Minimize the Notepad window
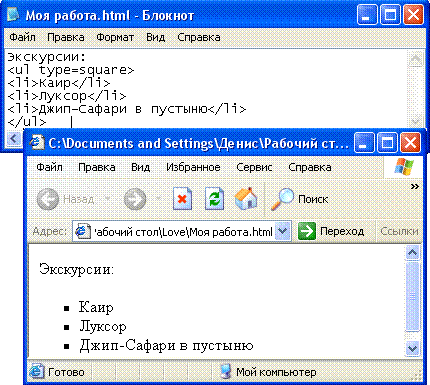Screen dimensions: 430x385 (367, 15)
